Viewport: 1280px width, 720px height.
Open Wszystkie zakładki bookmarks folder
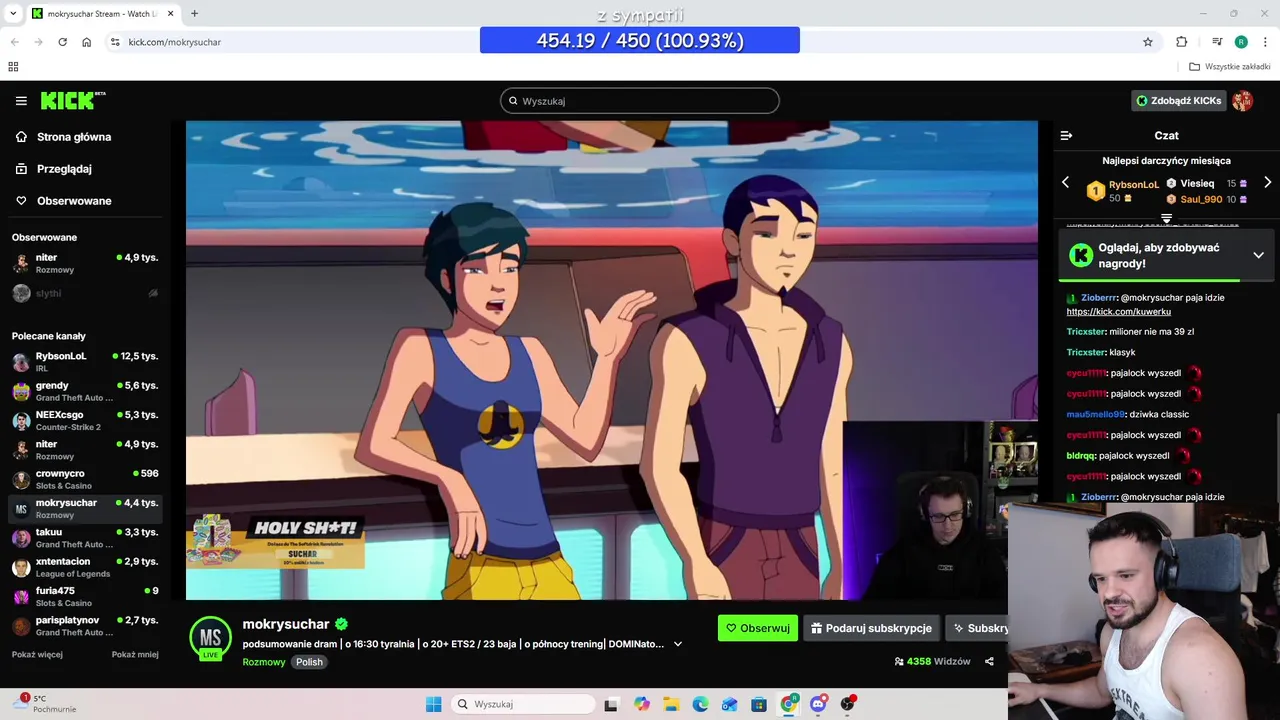click(x=1230, y=67)
